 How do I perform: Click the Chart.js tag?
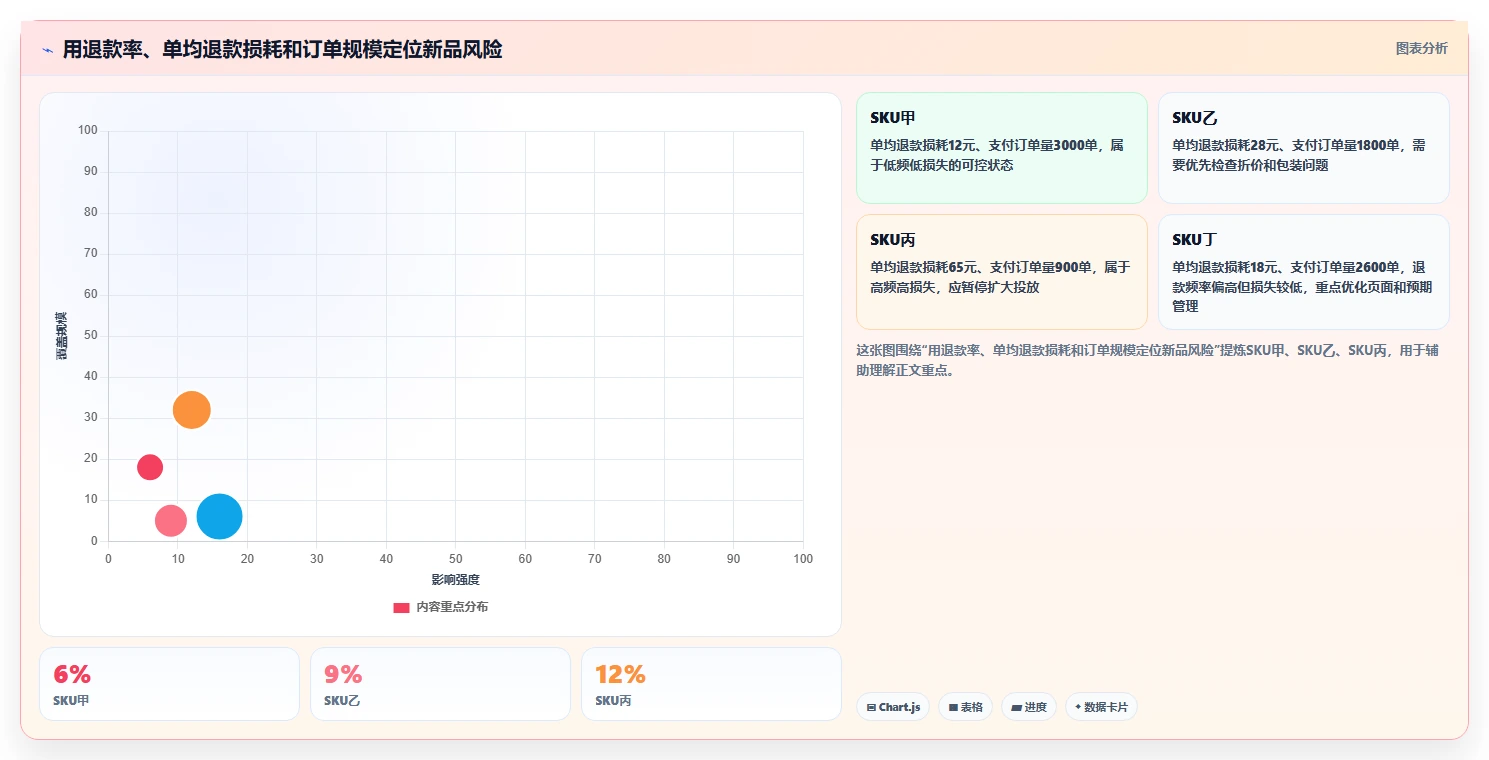tap(893, 707)
